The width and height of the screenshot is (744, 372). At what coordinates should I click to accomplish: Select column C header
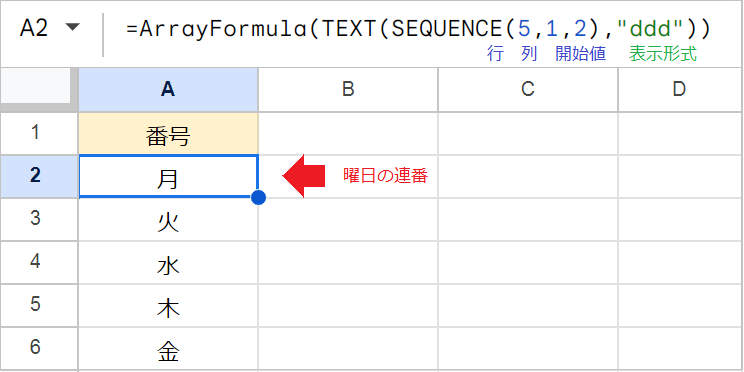pyautogui.click(x=528, y=90)
